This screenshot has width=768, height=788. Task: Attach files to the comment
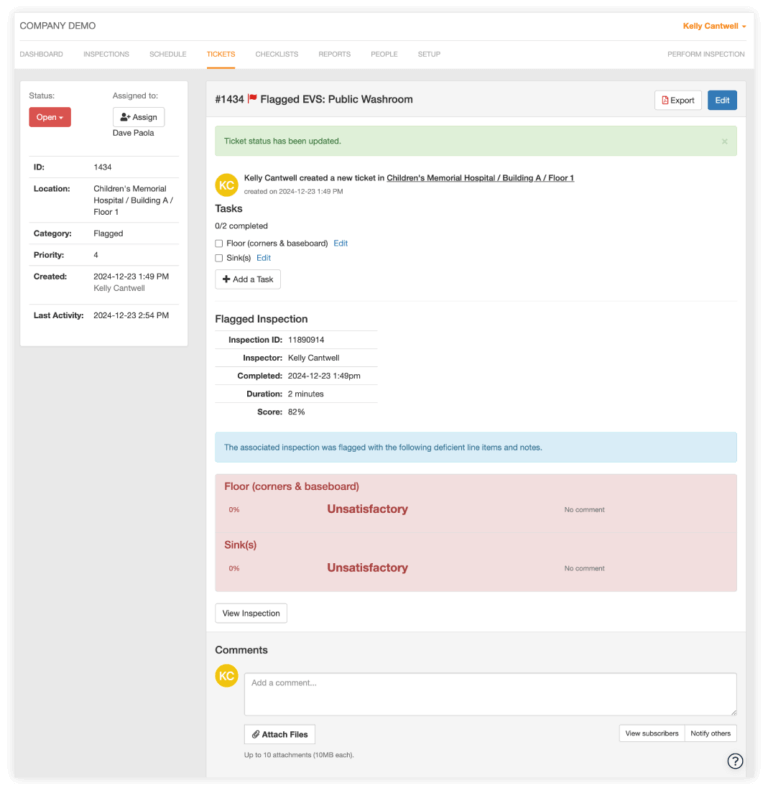pyautogui.click(x=279, y=734)
